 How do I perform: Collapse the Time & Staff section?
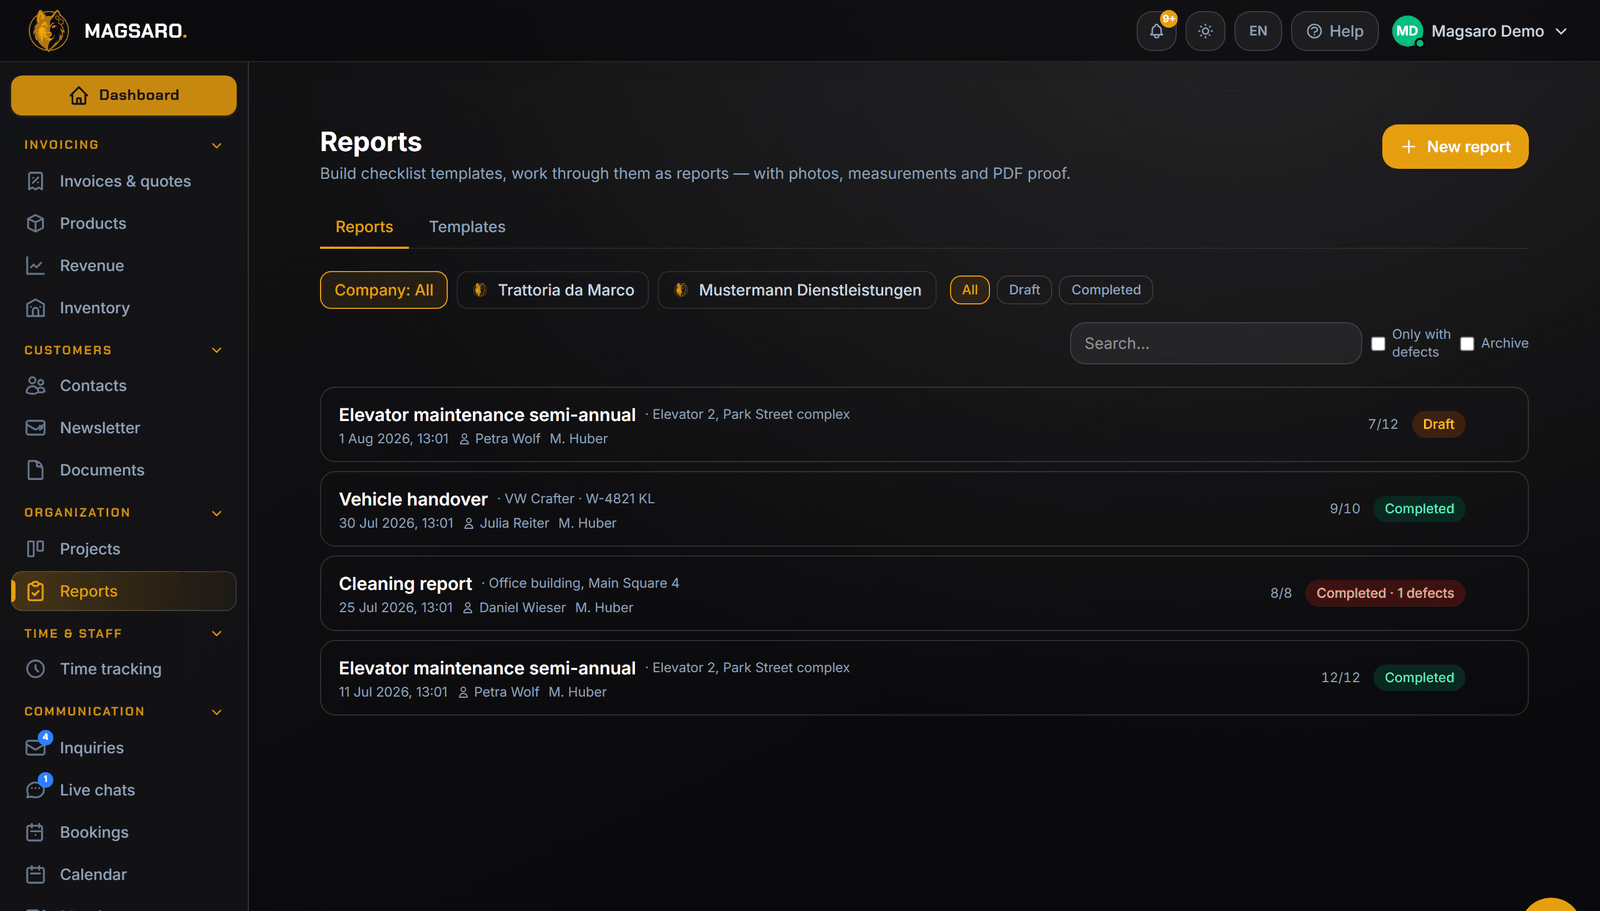click(x=217, y=634)
